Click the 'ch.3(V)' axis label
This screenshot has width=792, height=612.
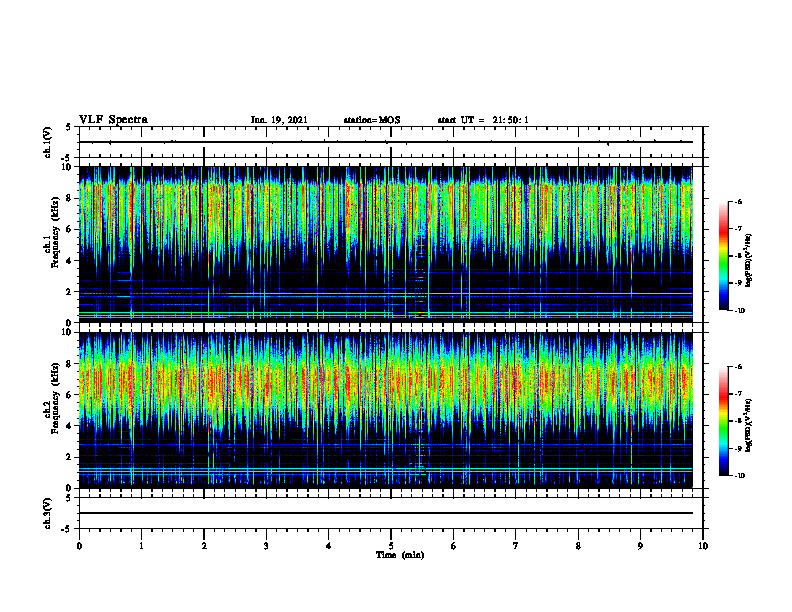47,513
